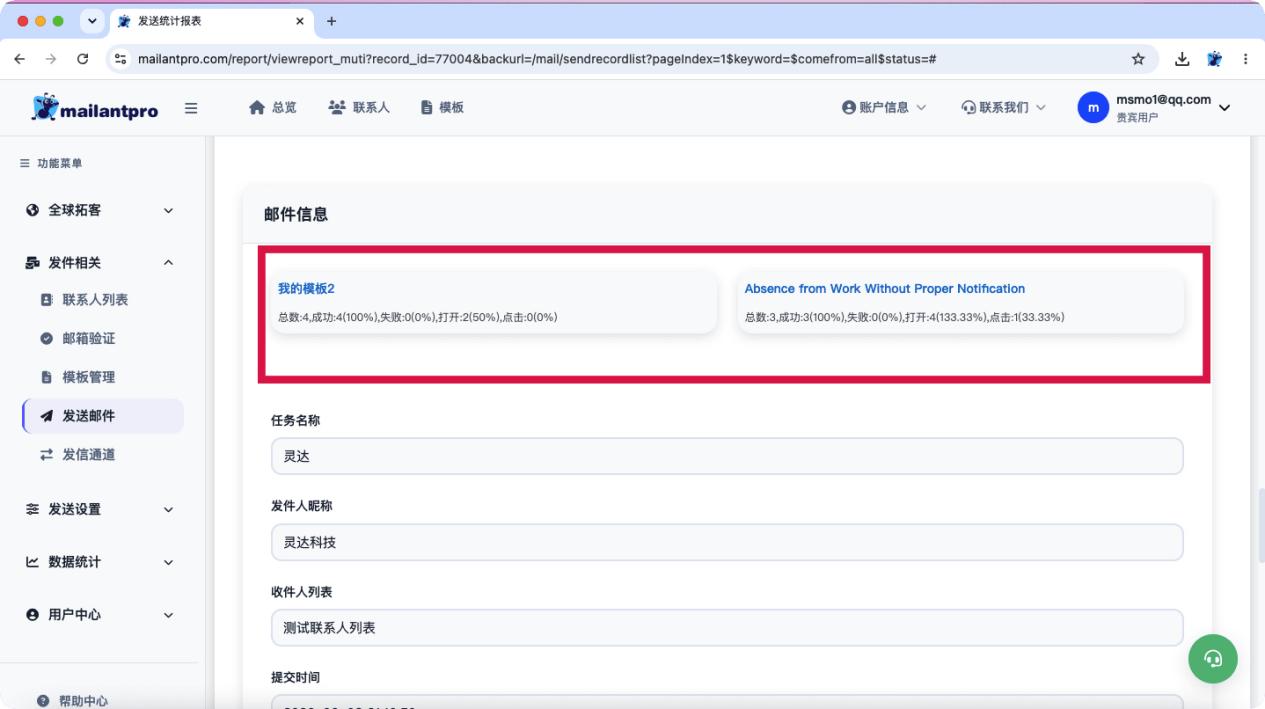
Task: Click the 总数:3,成功:3(100%) stats text
Action: coord(904,317)
